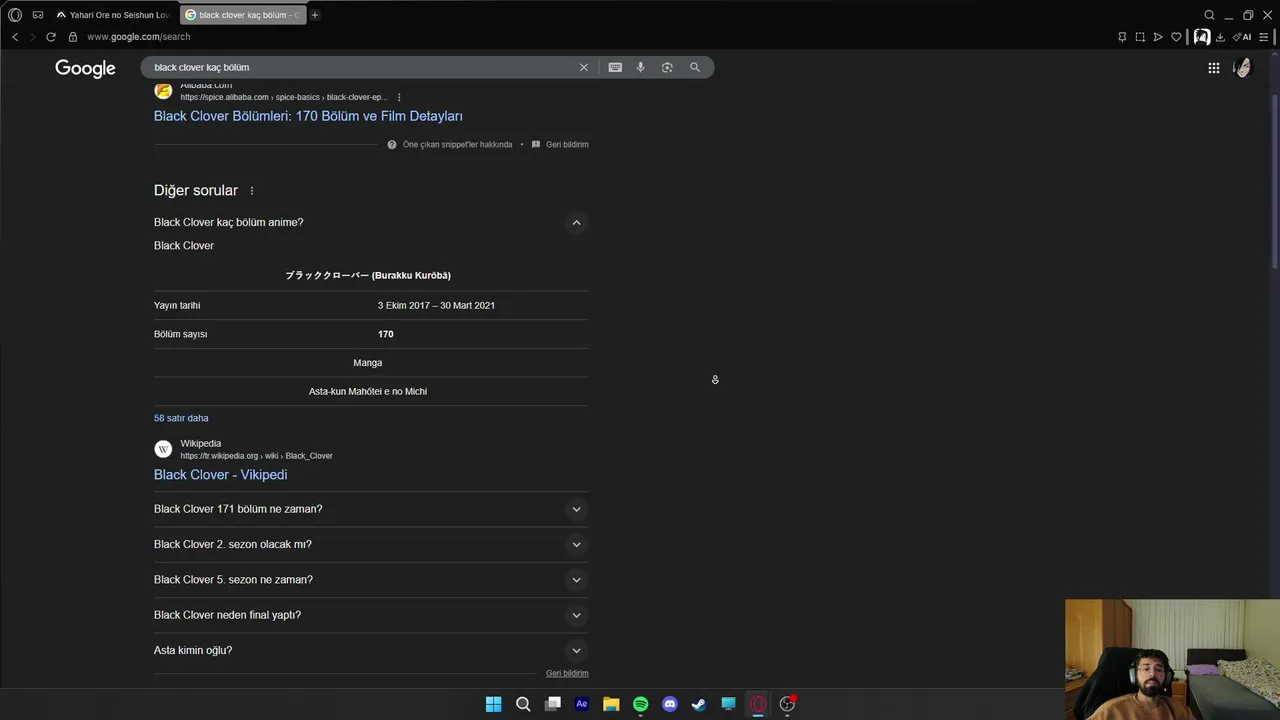Viewport: 1280px width, 720px height.
Task: Search by image with Lens icon
Action: [667, 67]
